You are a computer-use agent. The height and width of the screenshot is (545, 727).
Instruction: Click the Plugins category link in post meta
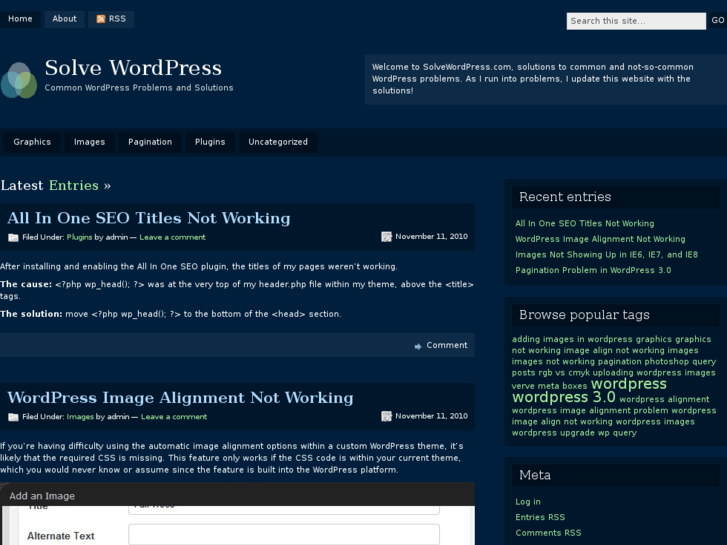tap(79, 237)
